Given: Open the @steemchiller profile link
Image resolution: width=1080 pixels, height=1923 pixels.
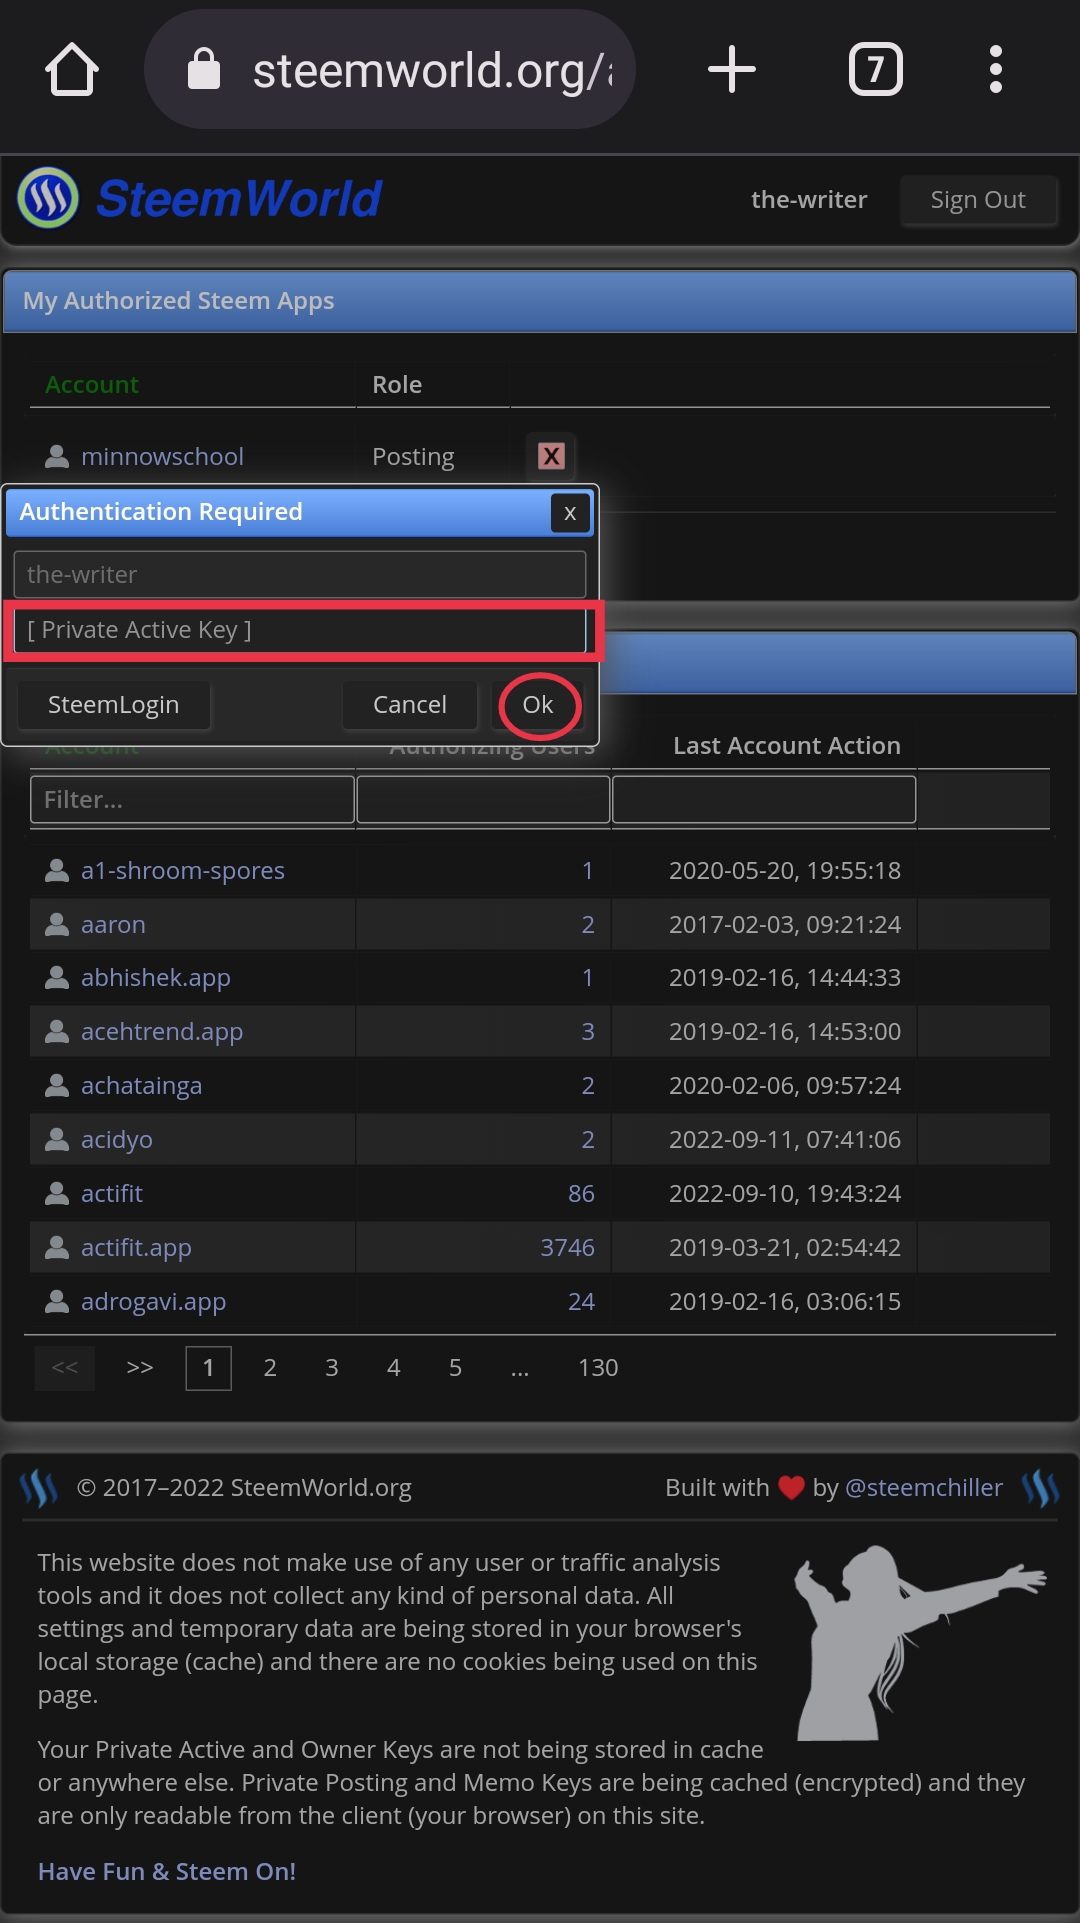Looking at the screenshot, I should [924, 1488].
